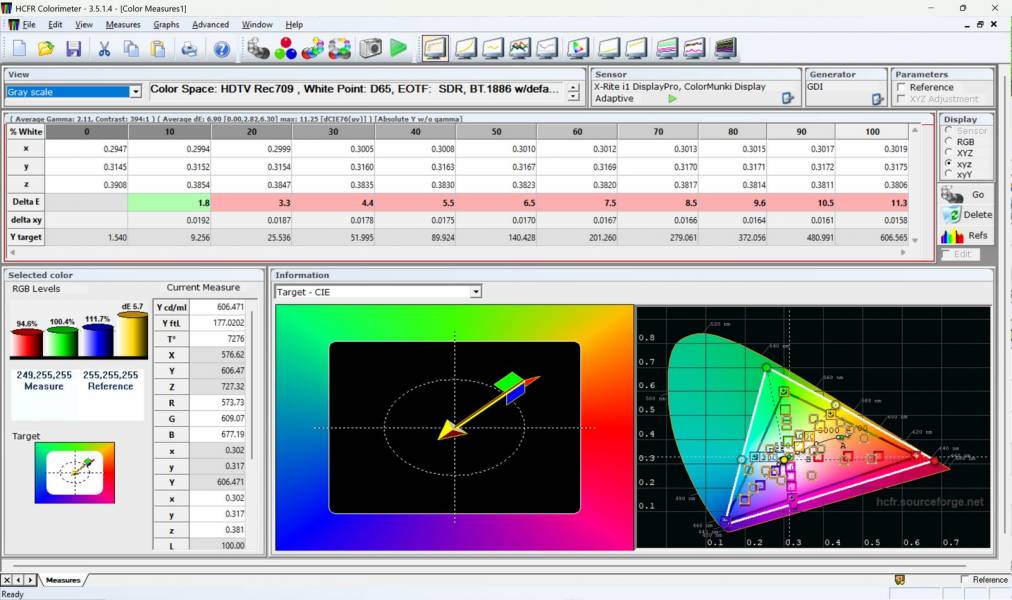Click the red-green-blue primaries measure icon
The image size is (1012, 600).
click(x=286, y=48)
